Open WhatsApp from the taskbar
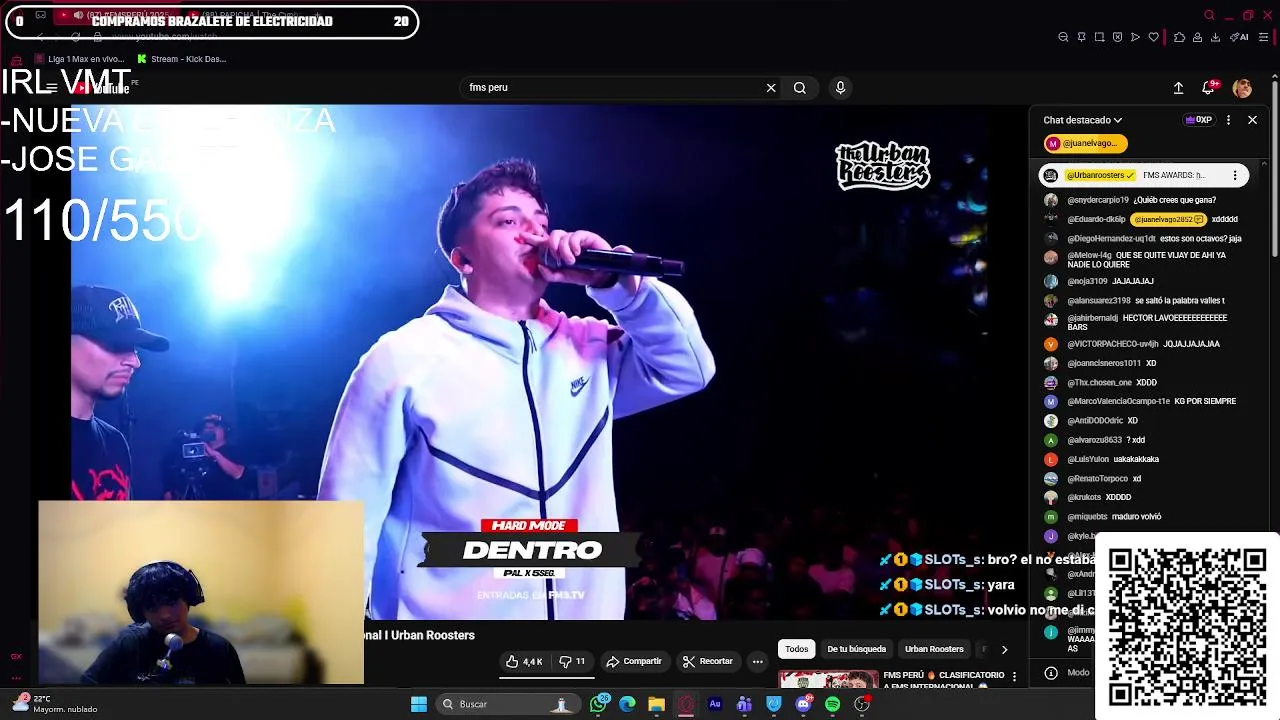This screenshot has width=1280, height=720. pos(598,704)
